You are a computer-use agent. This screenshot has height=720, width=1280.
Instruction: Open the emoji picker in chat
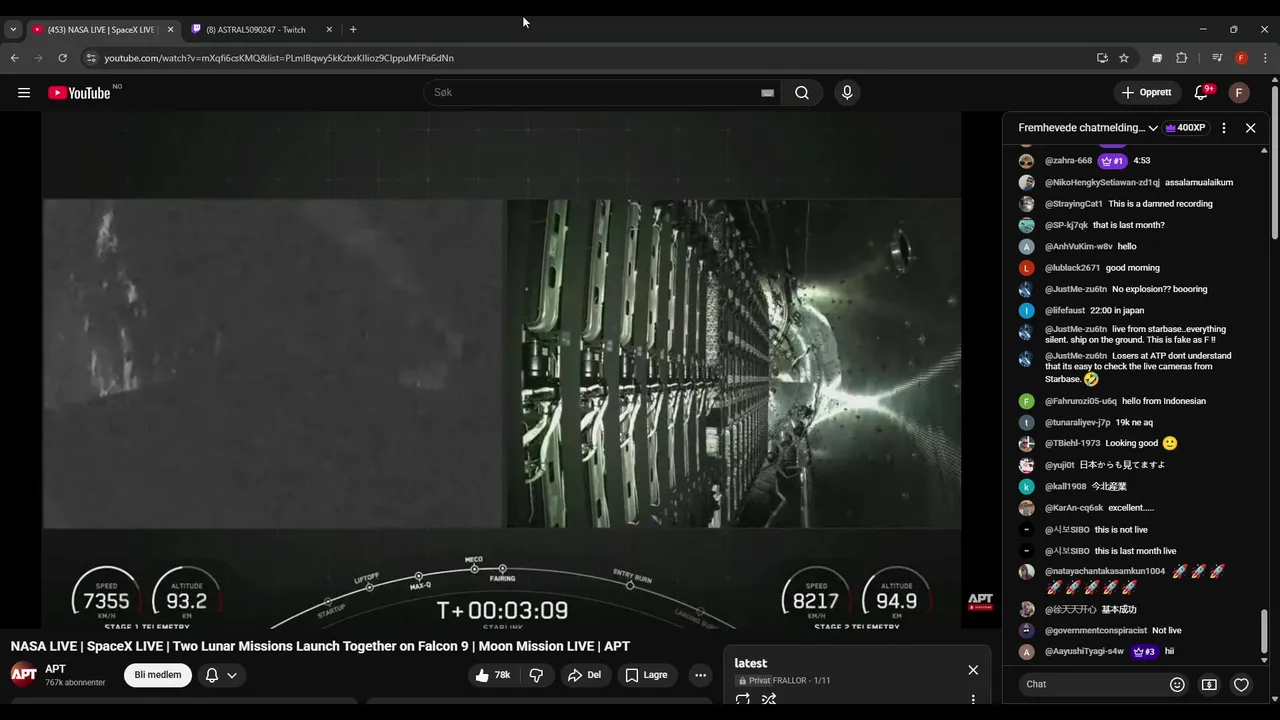[1177, 685]
